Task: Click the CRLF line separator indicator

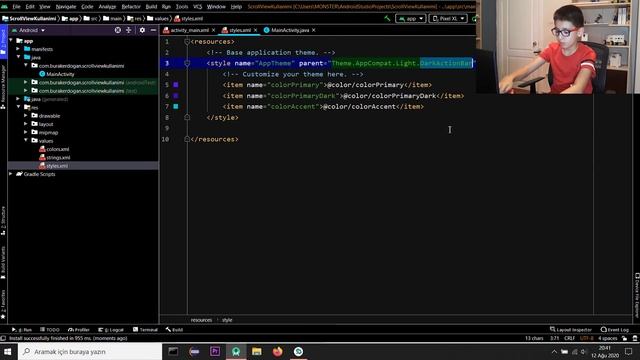Action: pos(569,338)
